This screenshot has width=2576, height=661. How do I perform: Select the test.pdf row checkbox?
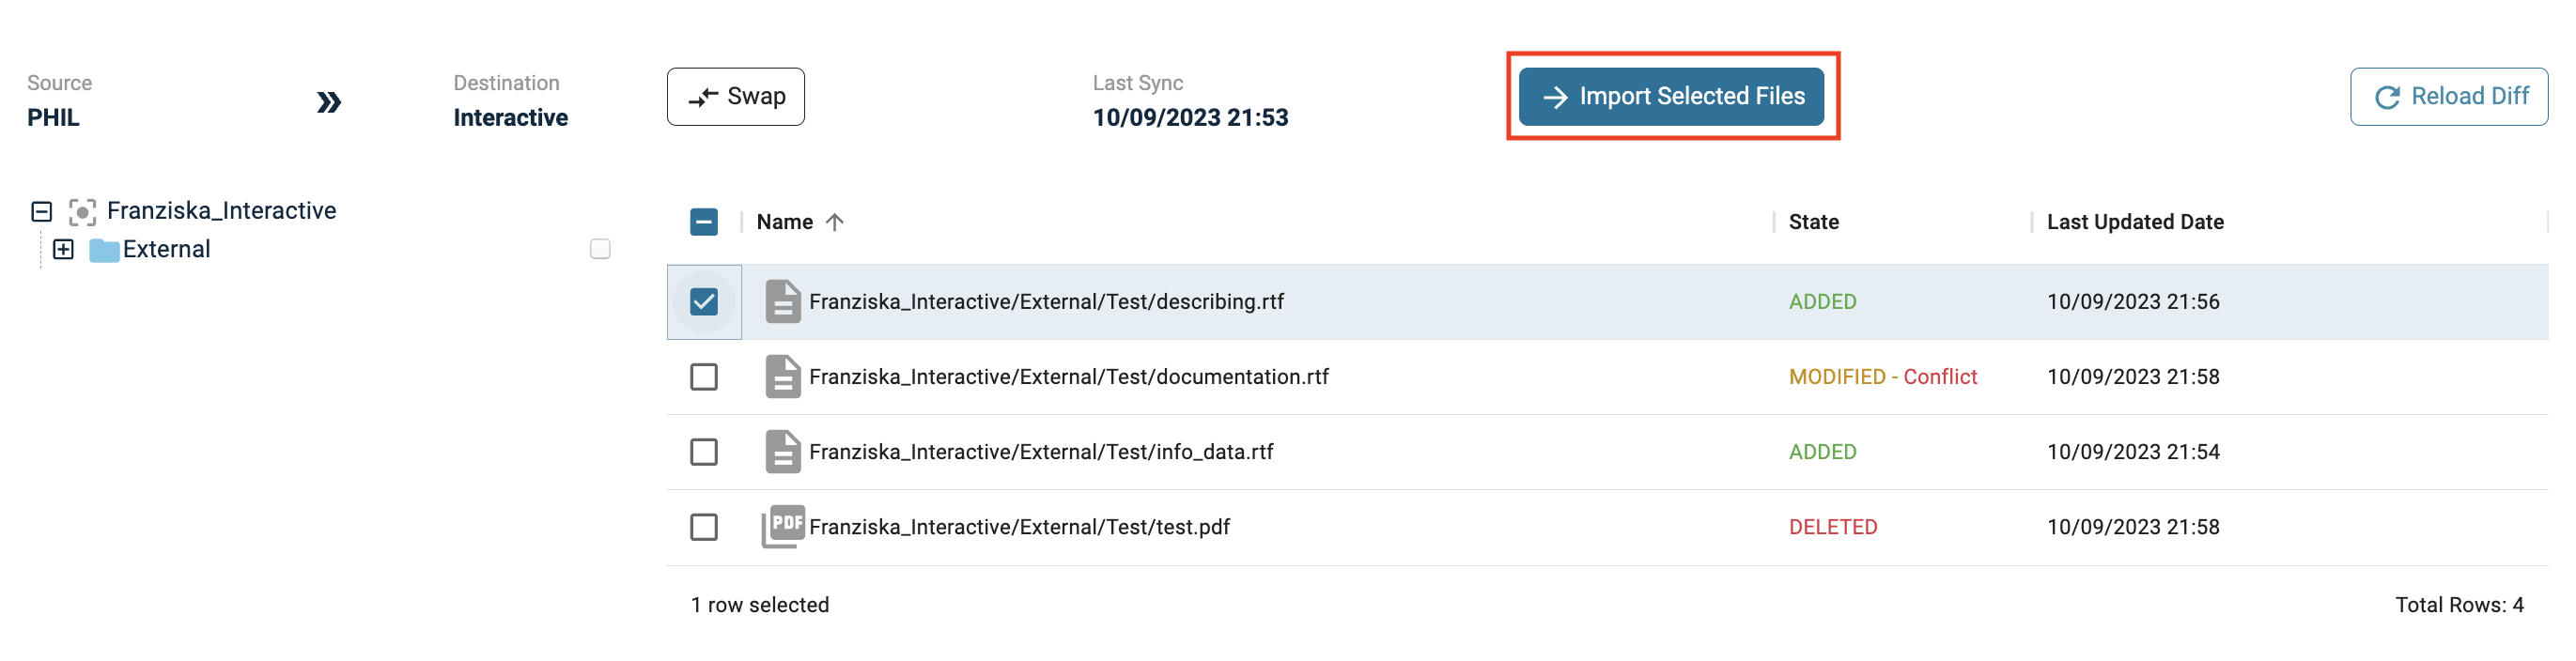(x=704, y=527)
